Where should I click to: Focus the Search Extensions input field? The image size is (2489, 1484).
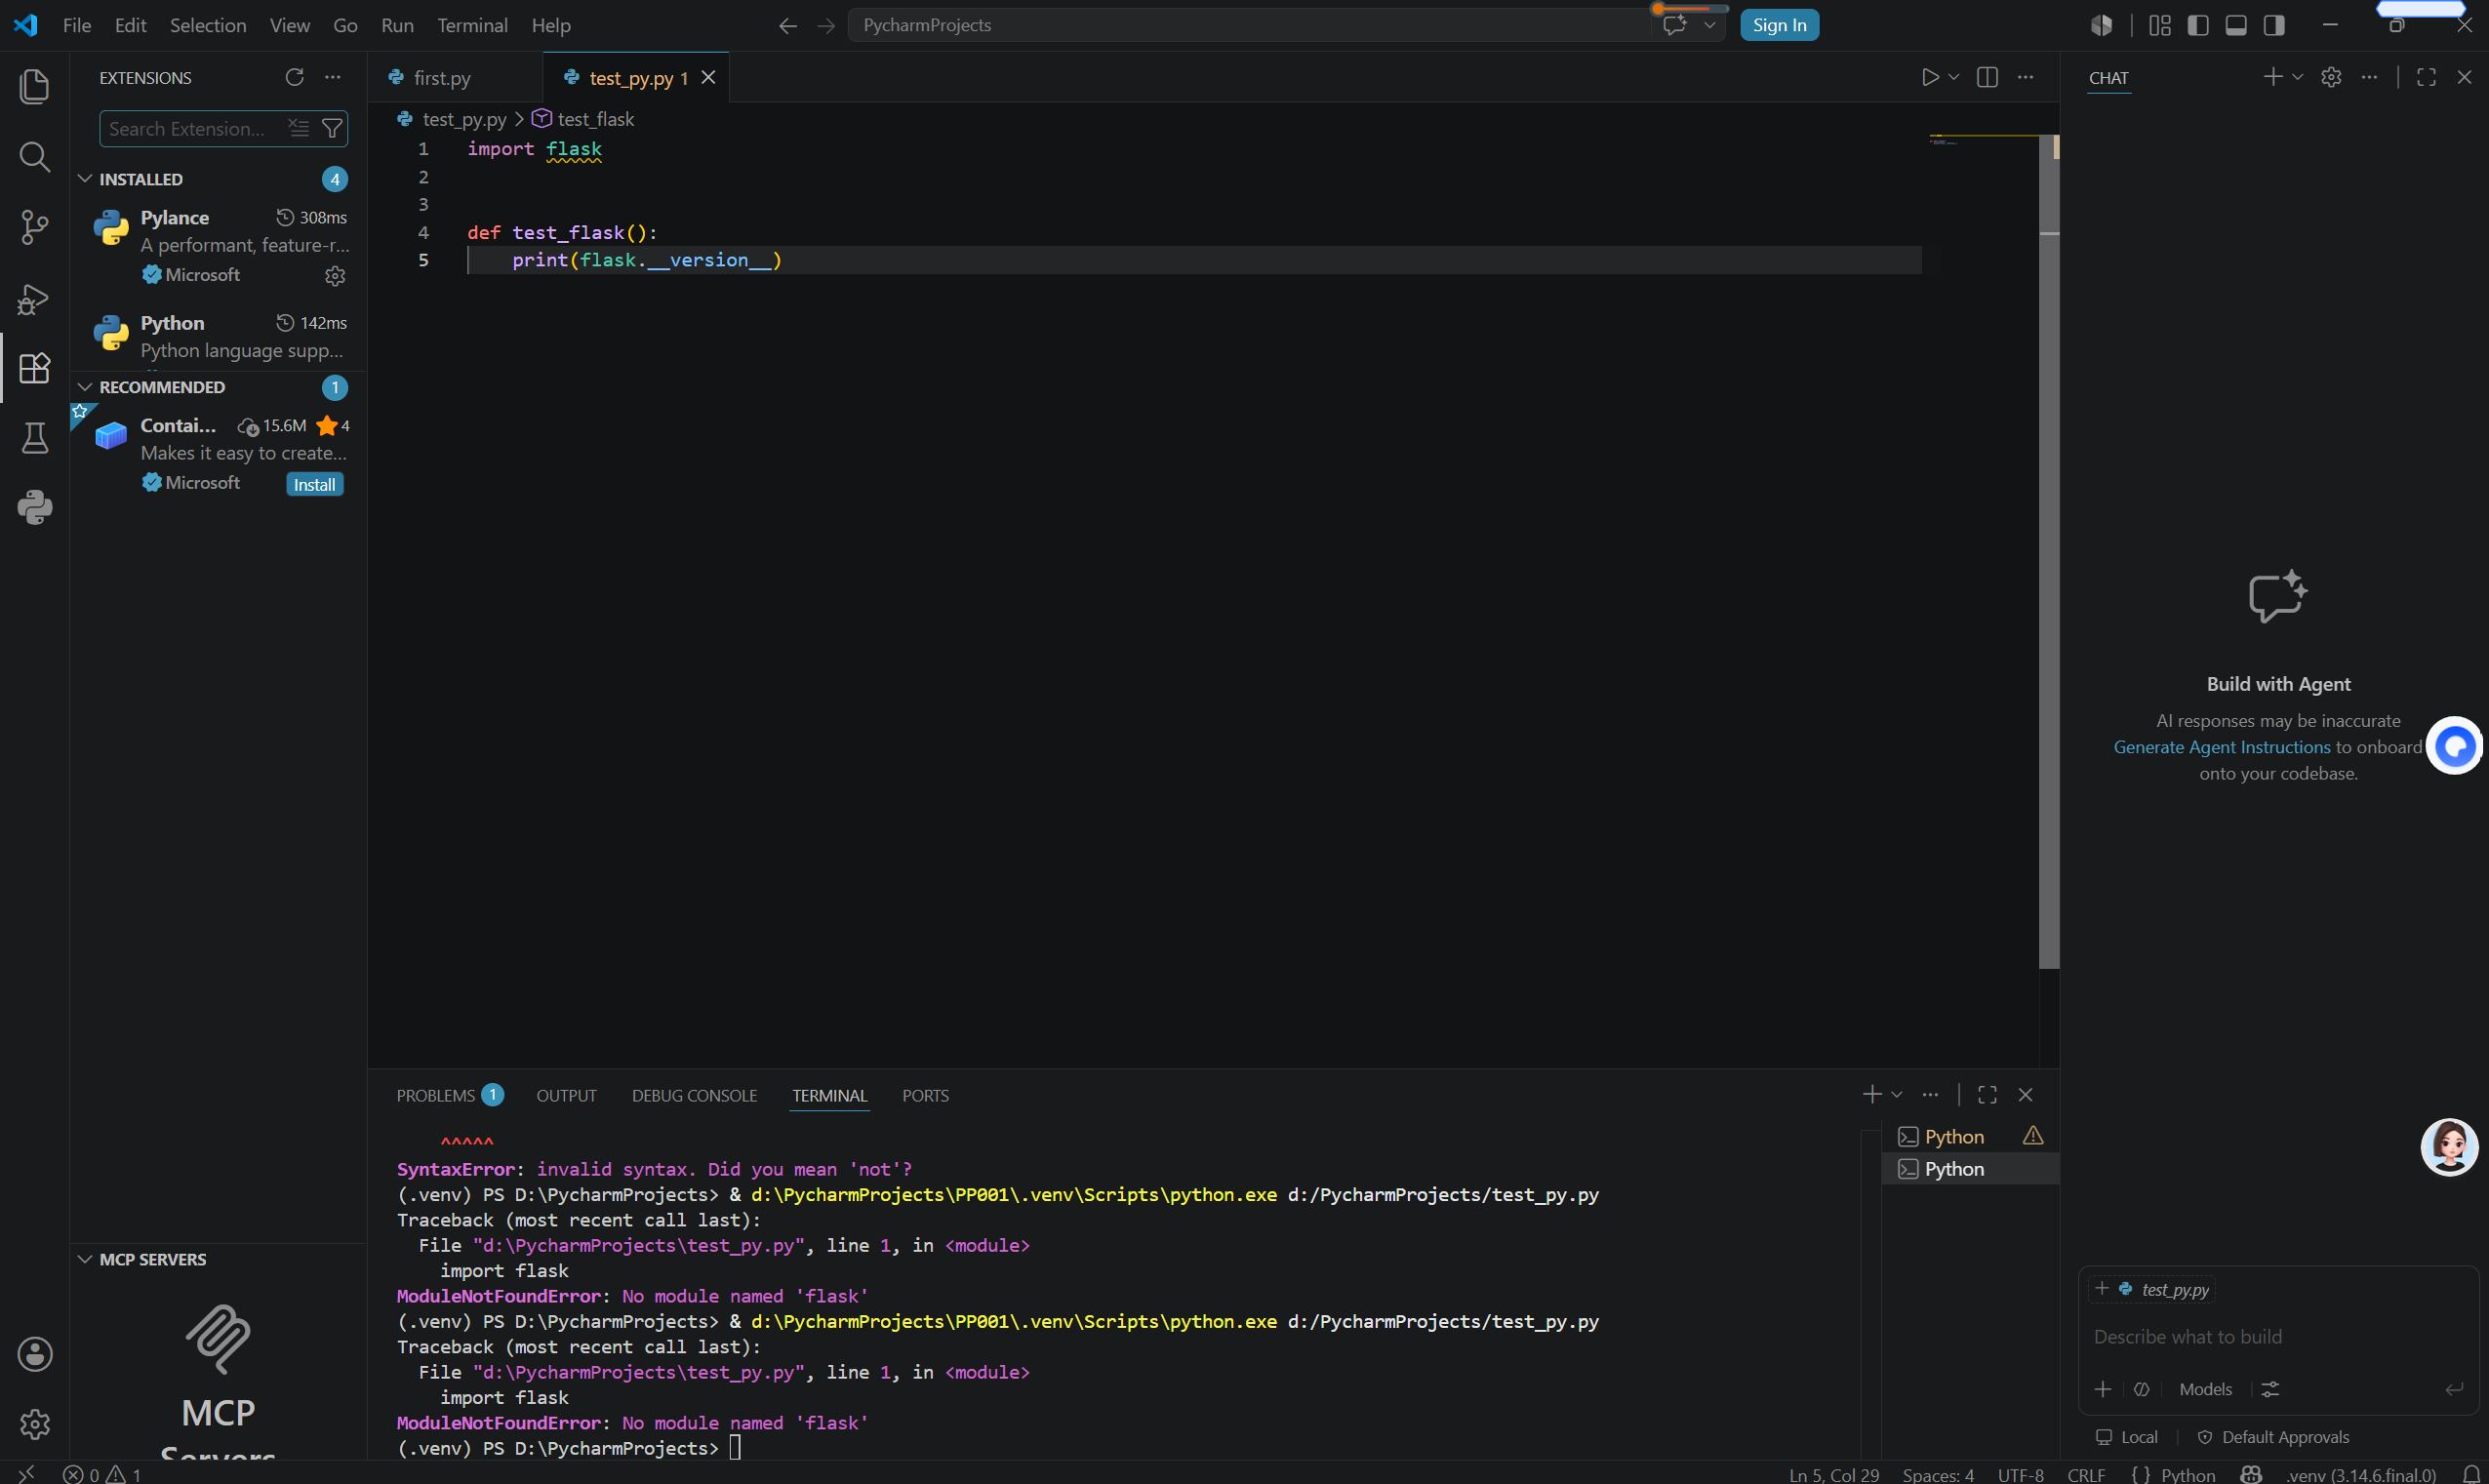[x=190, y=128]
